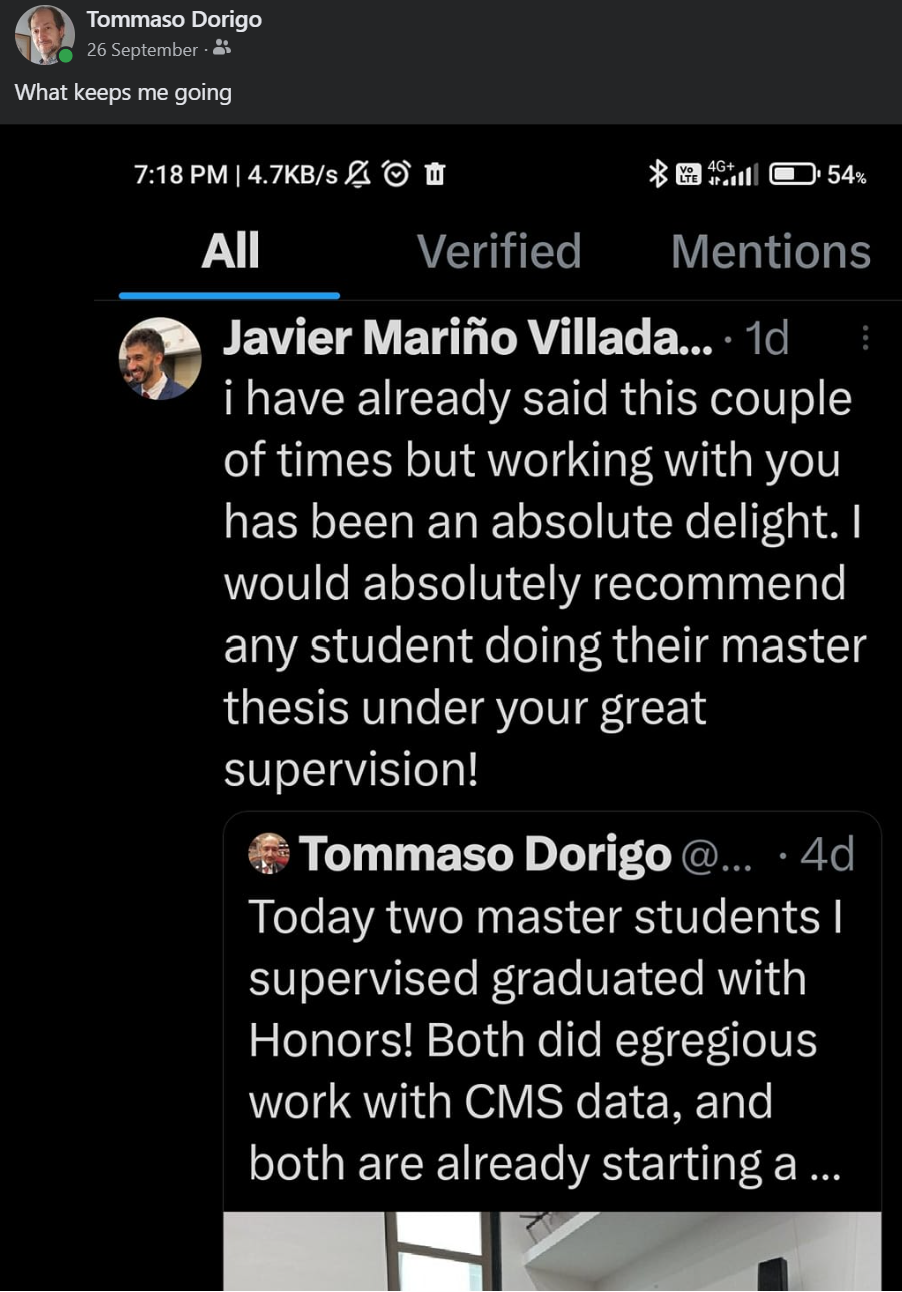902x1292 pixels.
Task: Open the three-dot menu on Javier's tweet
Action: click(865, 340)
